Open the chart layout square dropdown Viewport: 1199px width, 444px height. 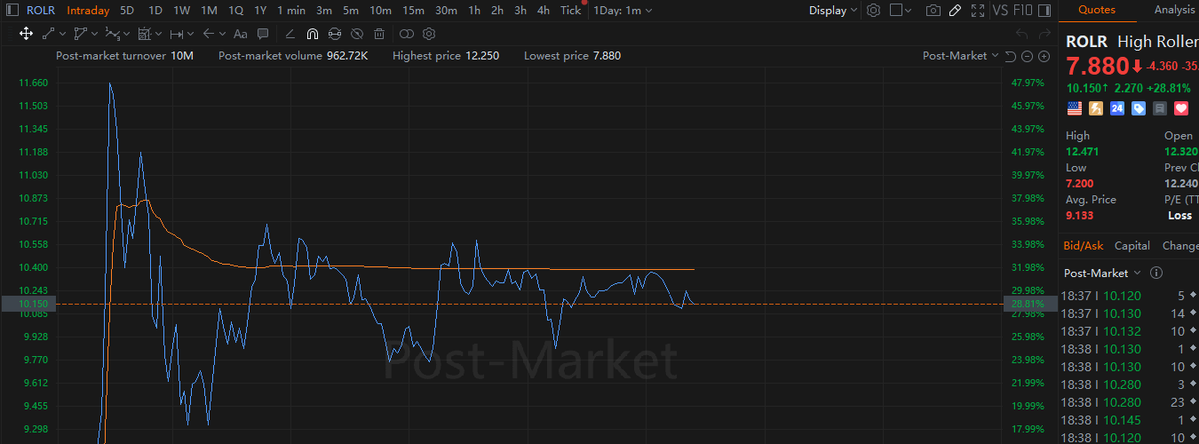(902, 11)
